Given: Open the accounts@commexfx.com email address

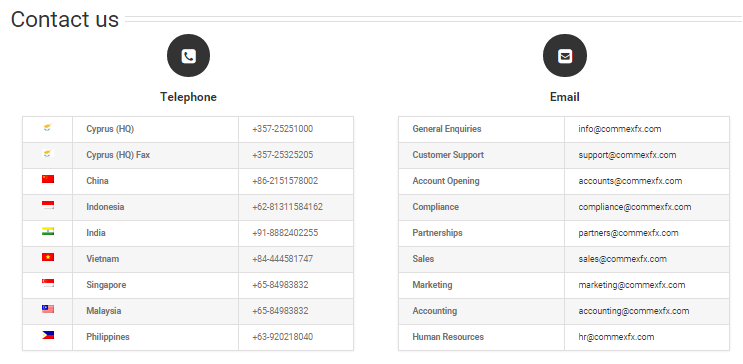Looking at the screenshot, I should [x=630, y=181].
